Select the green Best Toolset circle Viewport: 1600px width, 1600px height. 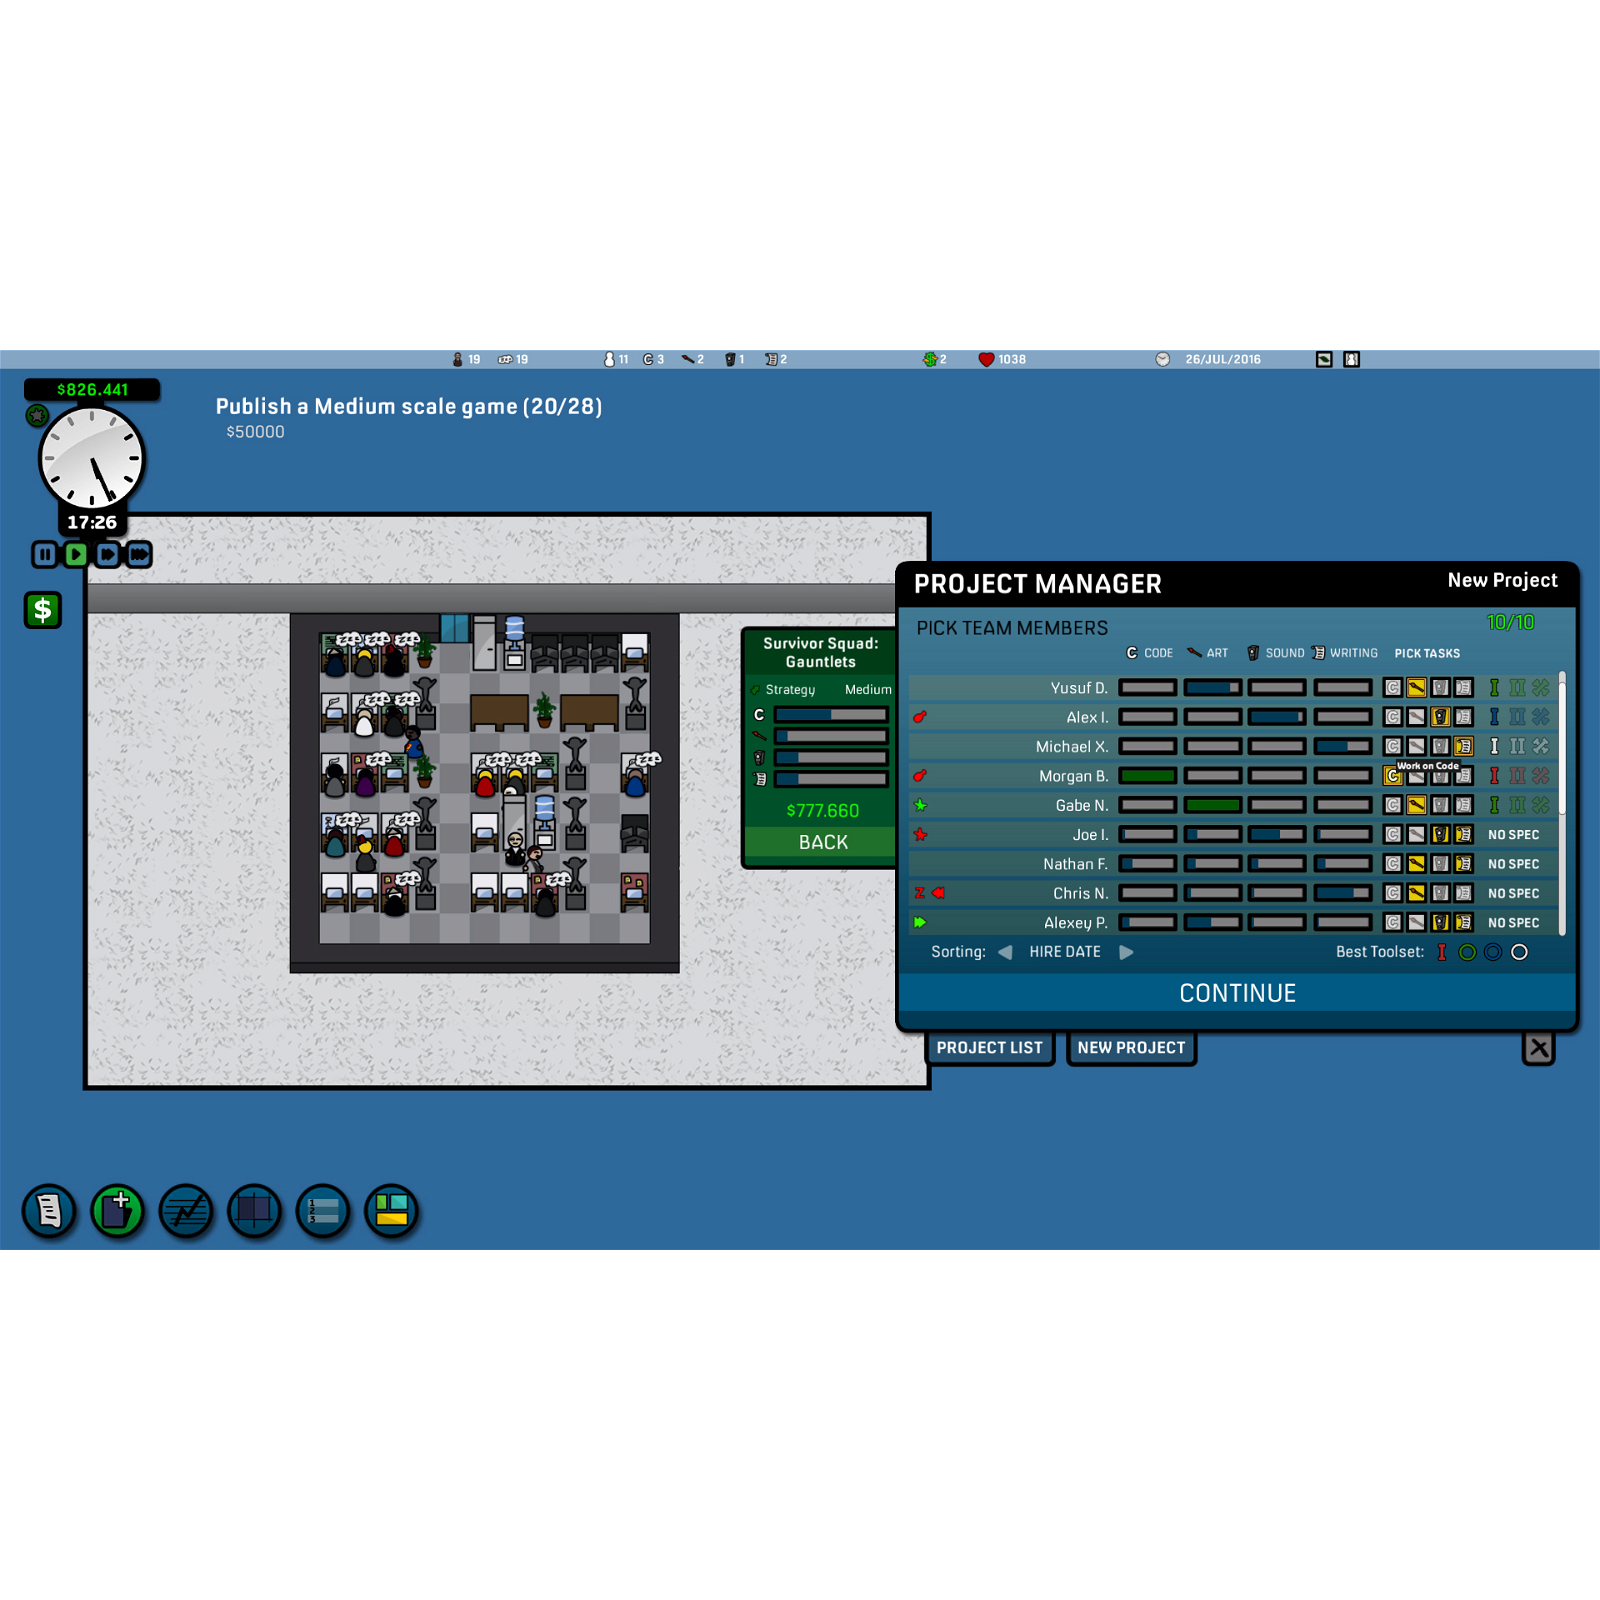(1466, 952)
